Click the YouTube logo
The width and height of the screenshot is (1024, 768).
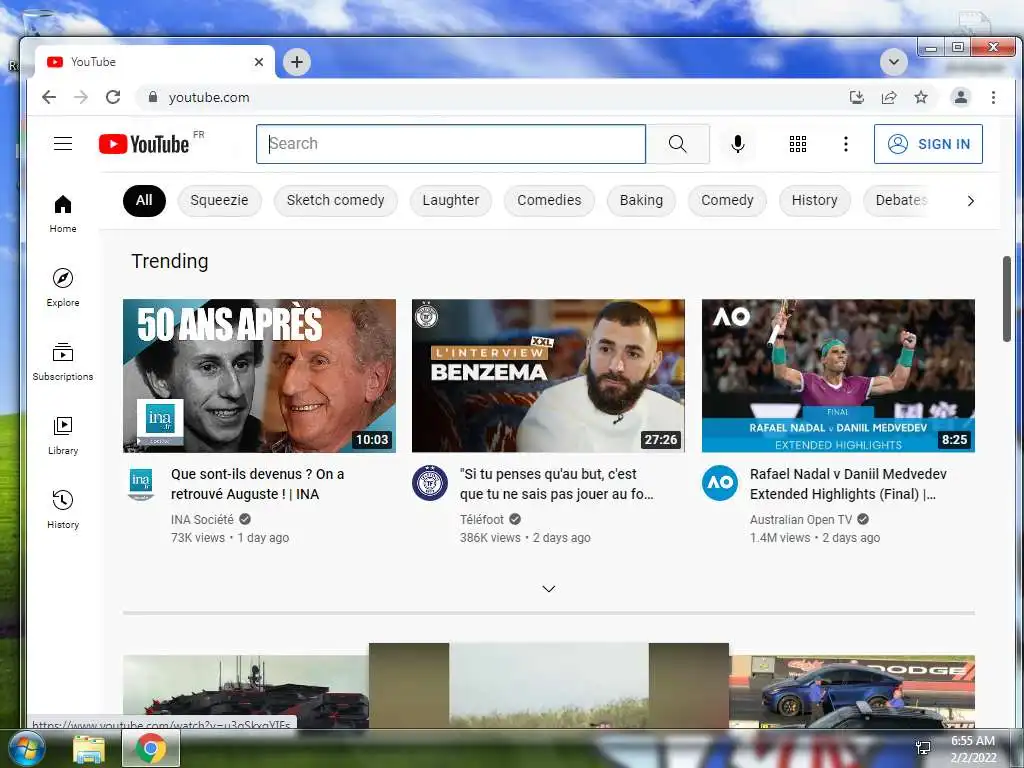tap(144, 144)
